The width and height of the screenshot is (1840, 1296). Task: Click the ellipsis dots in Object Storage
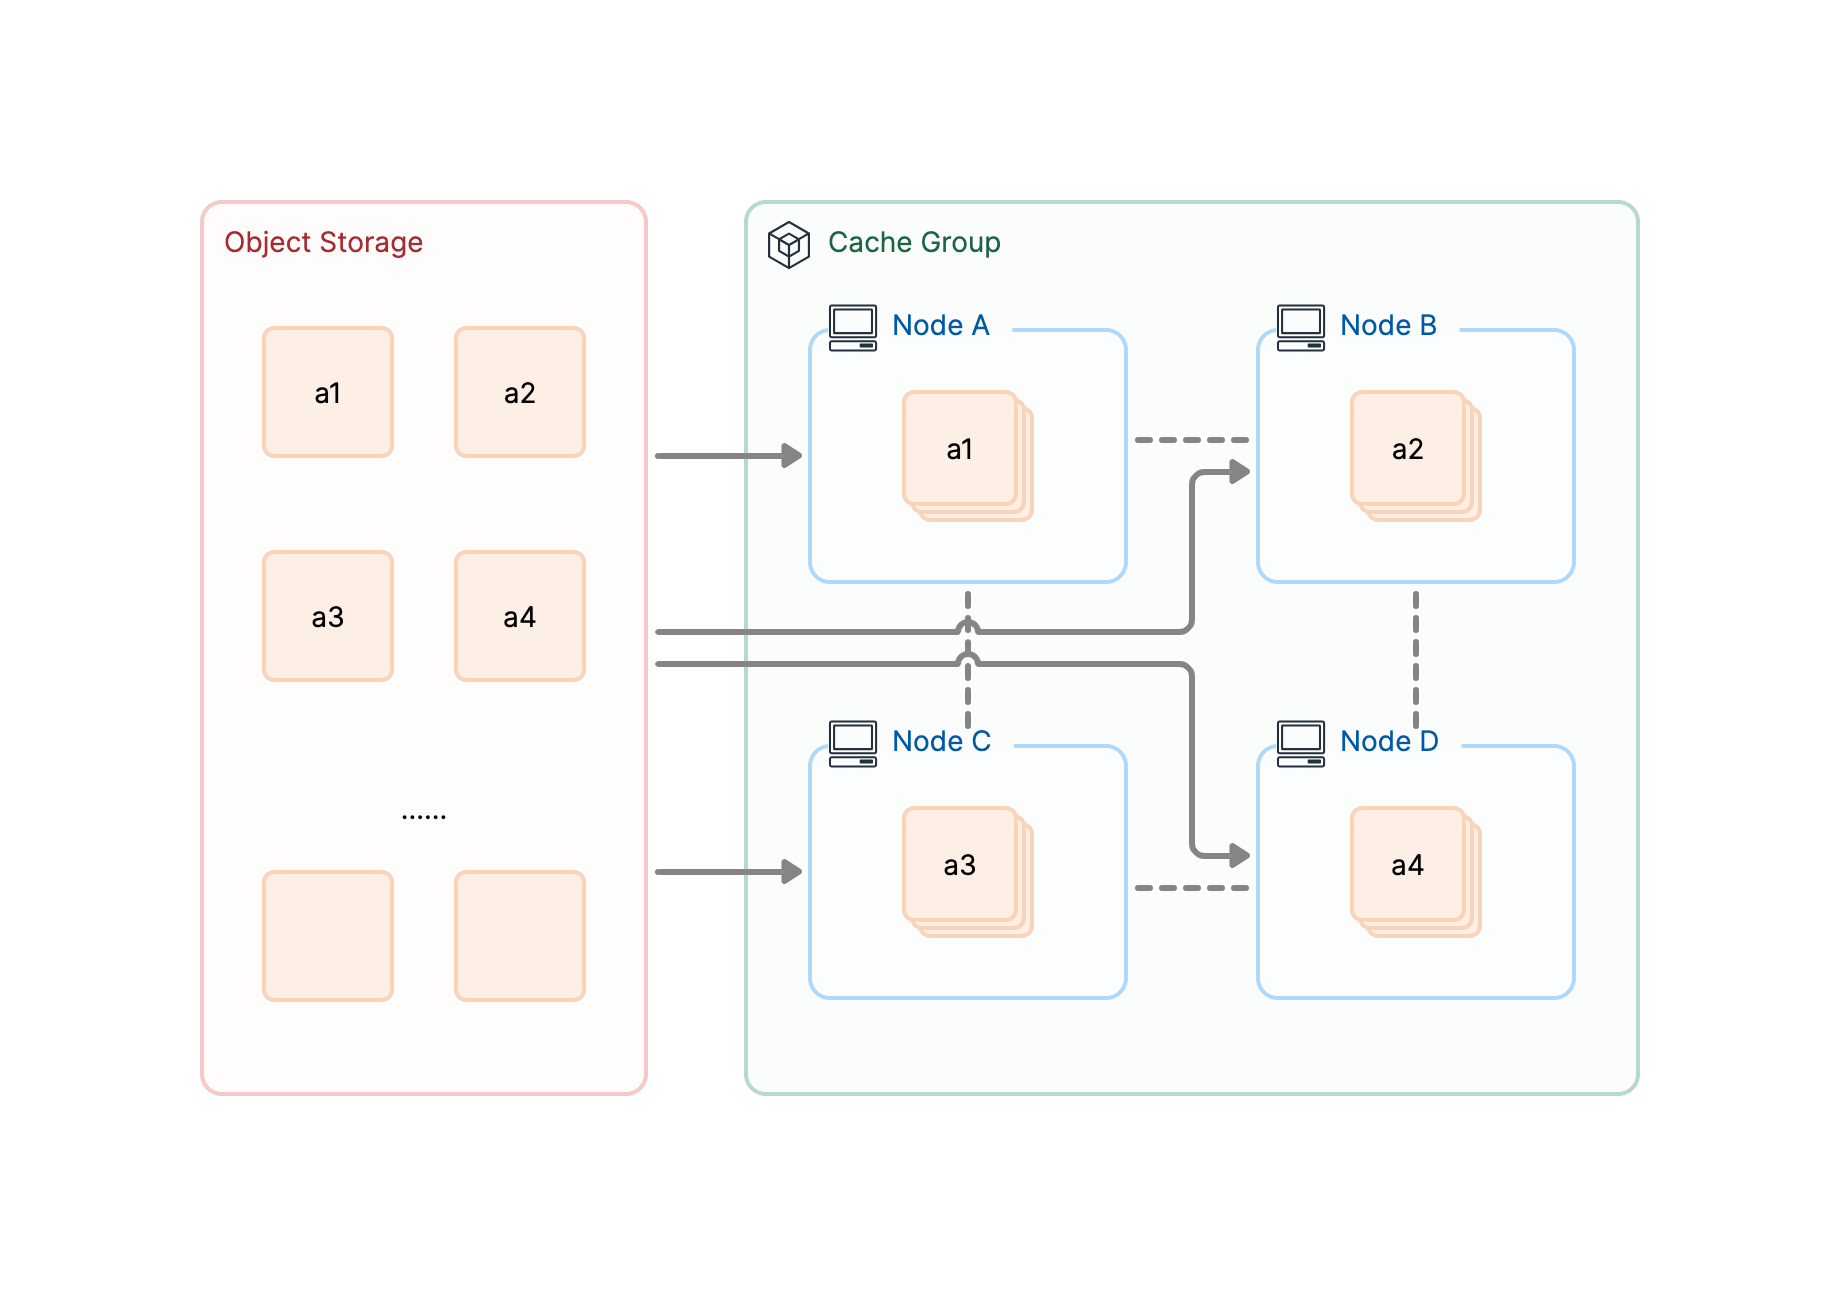pos(424,817)
